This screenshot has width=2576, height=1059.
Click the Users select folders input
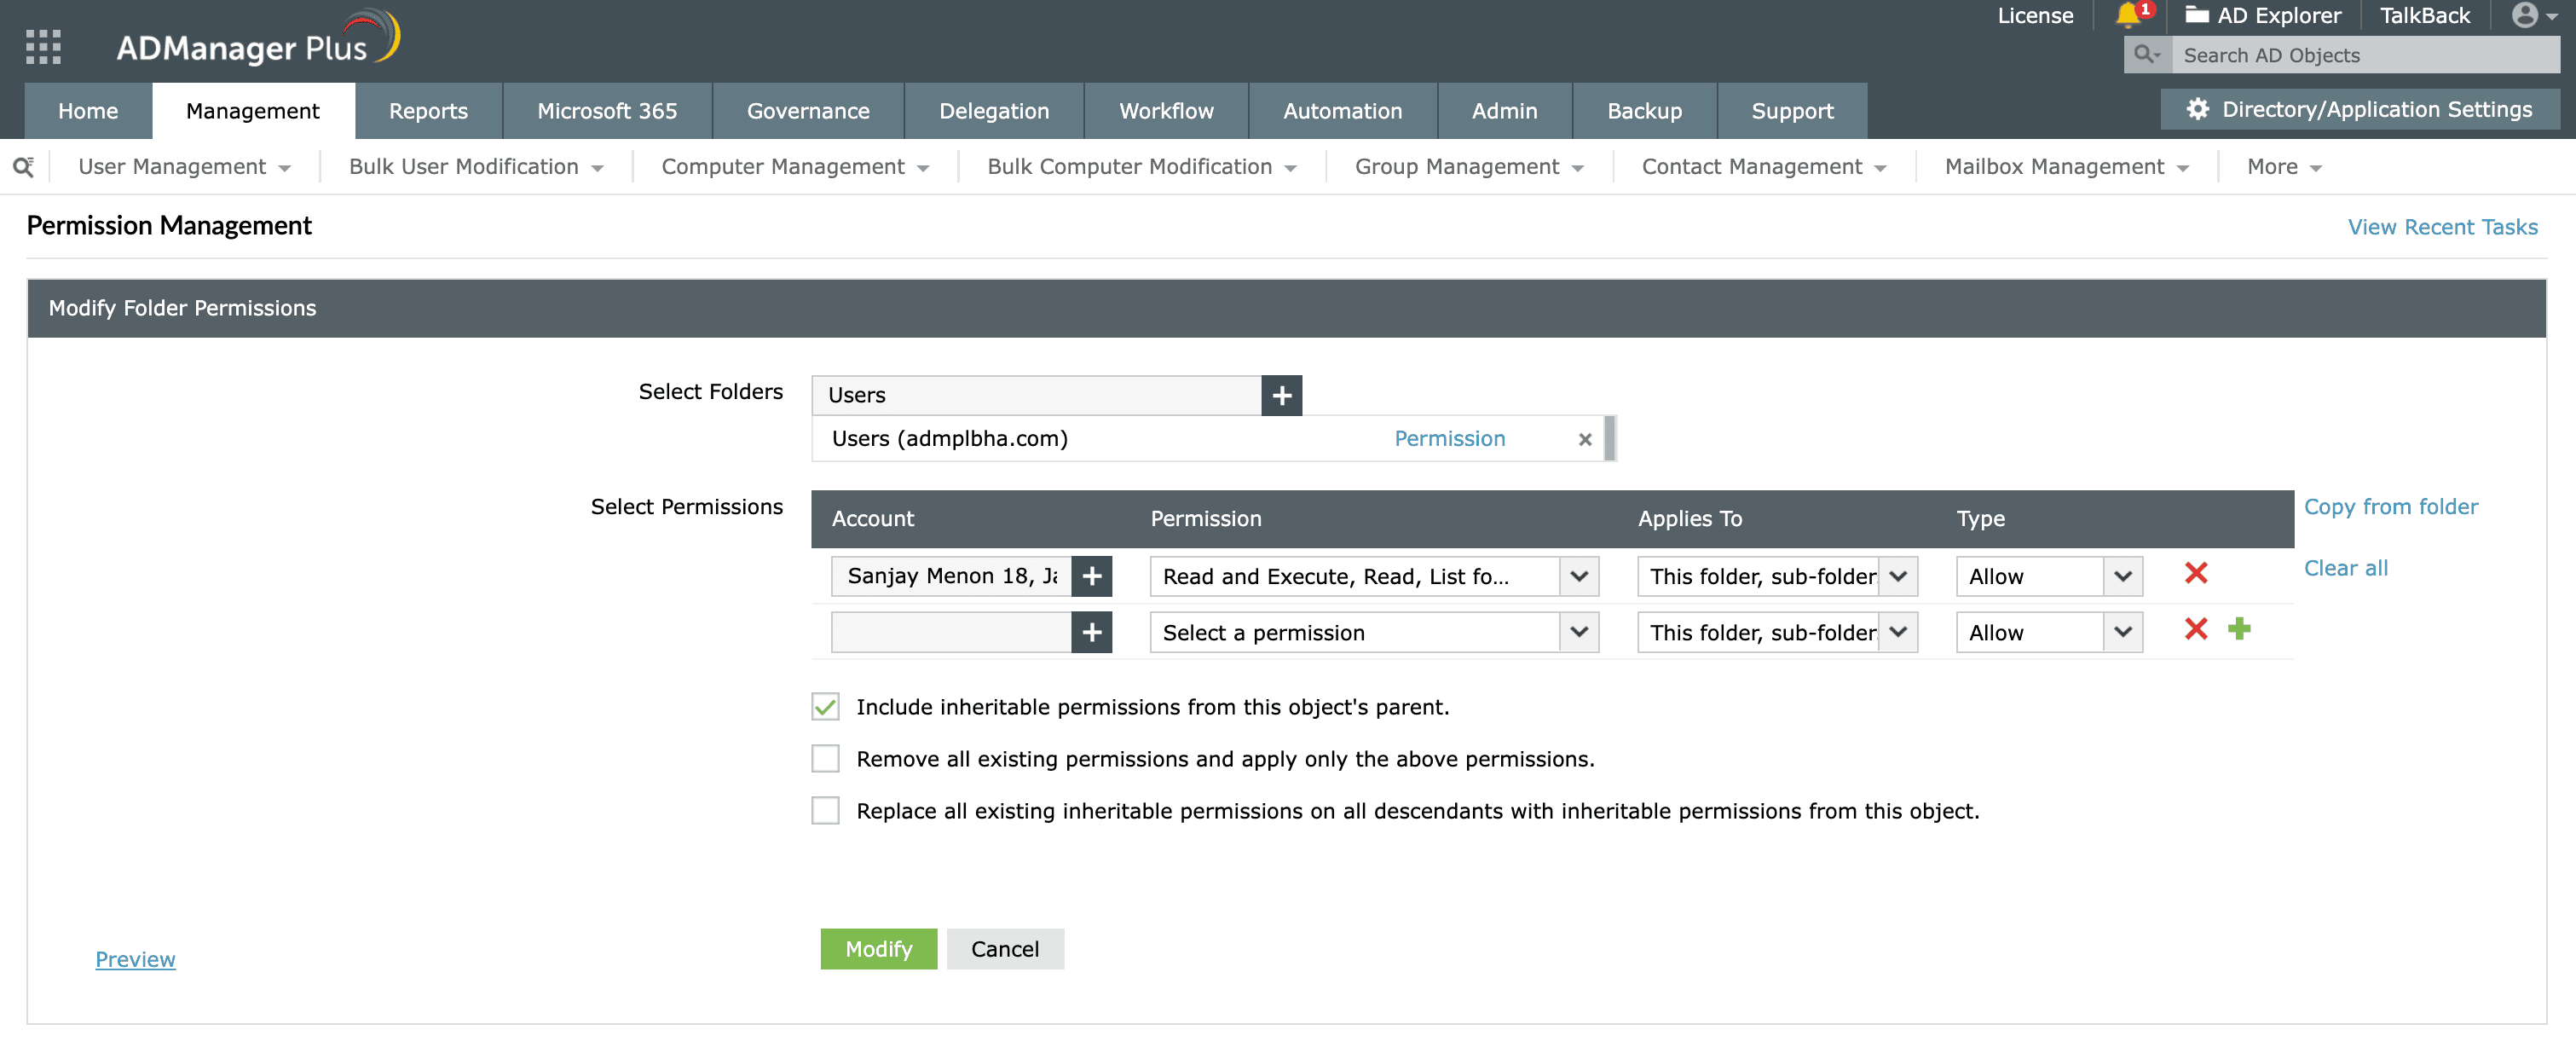click(1036, 395)
